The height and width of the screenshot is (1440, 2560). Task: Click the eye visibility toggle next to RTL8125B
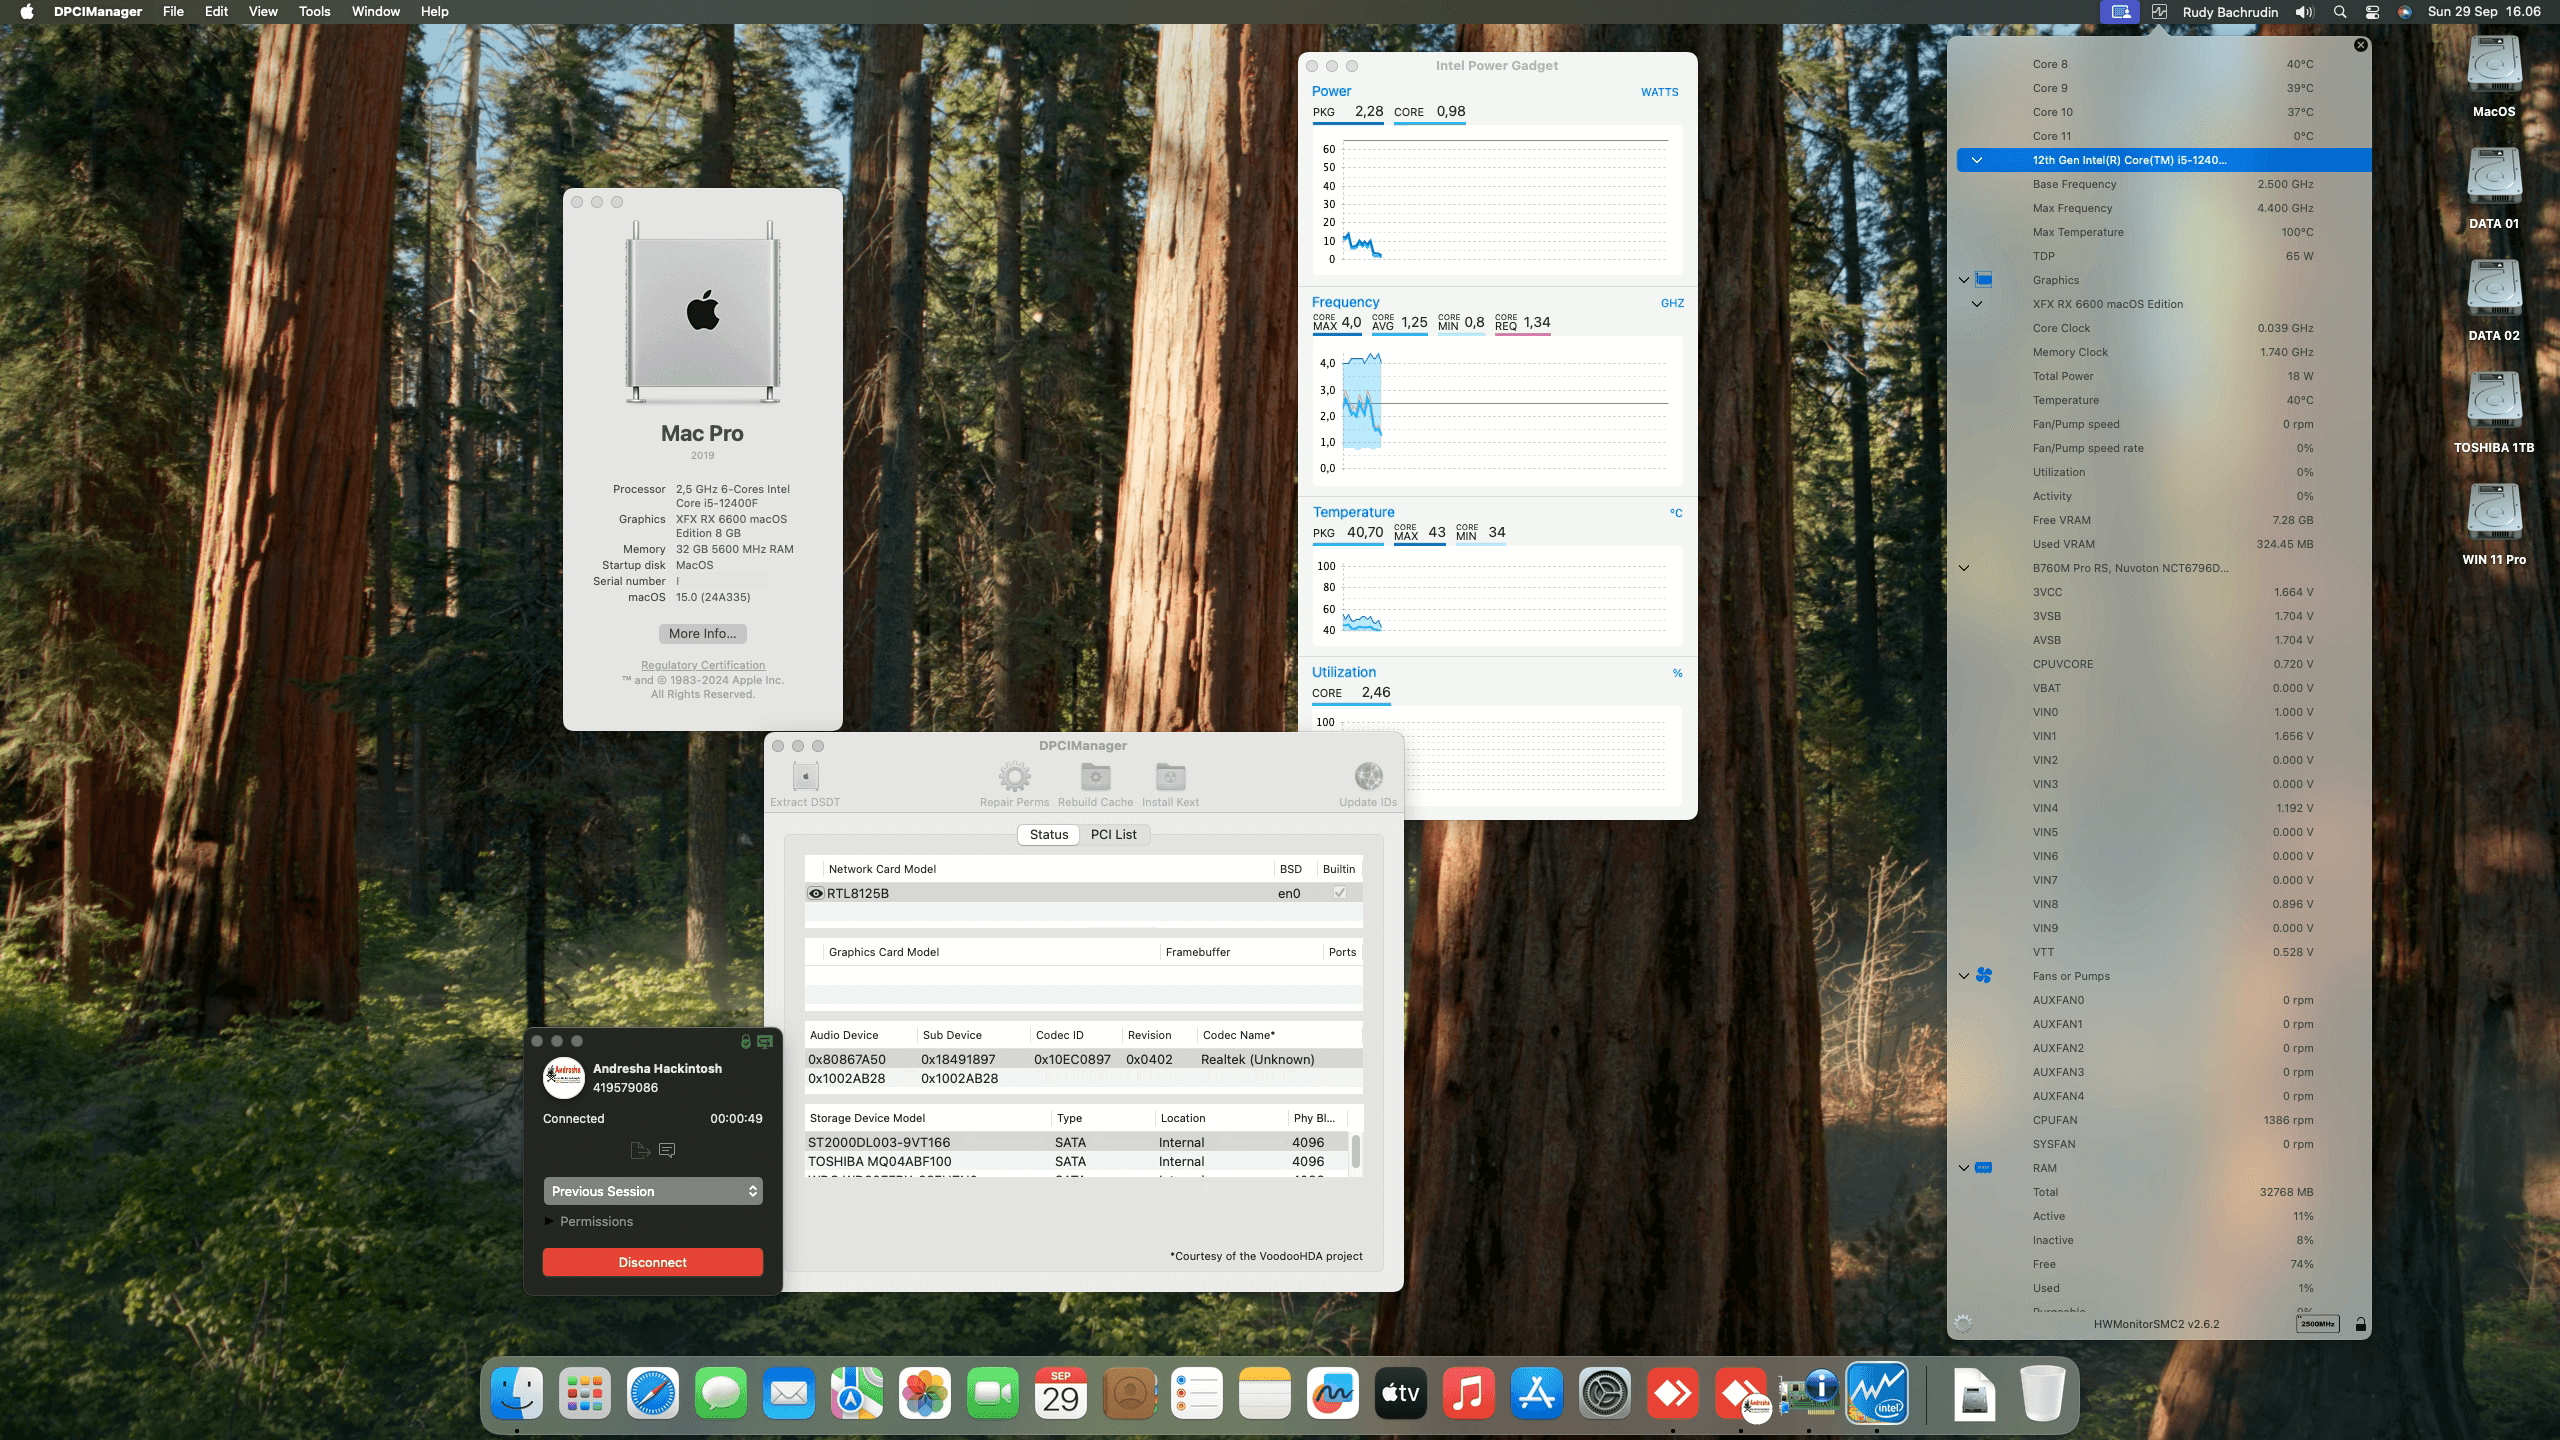pos(815,892)
